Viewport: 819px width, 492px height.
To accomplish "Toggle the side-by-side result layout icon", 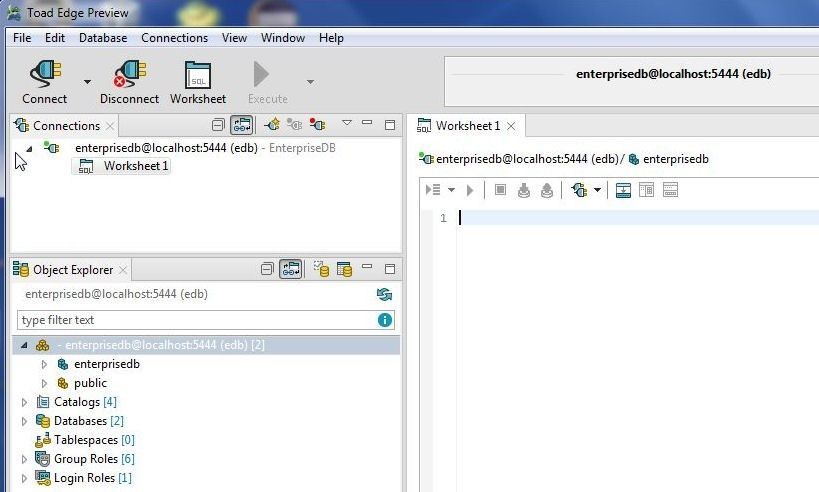I will 647,190.
